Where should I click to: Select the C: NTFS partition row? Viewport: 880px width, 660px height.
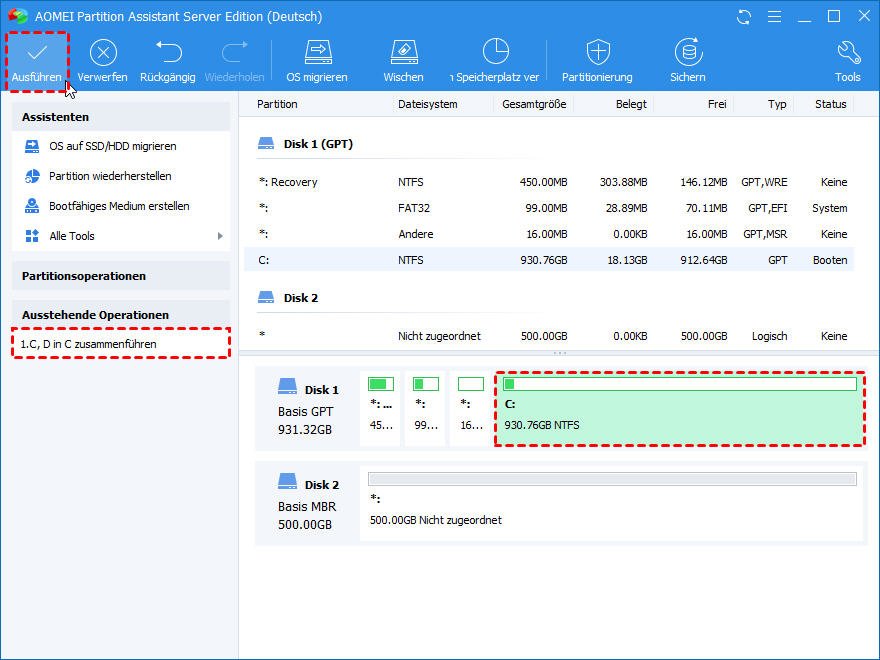550,260
